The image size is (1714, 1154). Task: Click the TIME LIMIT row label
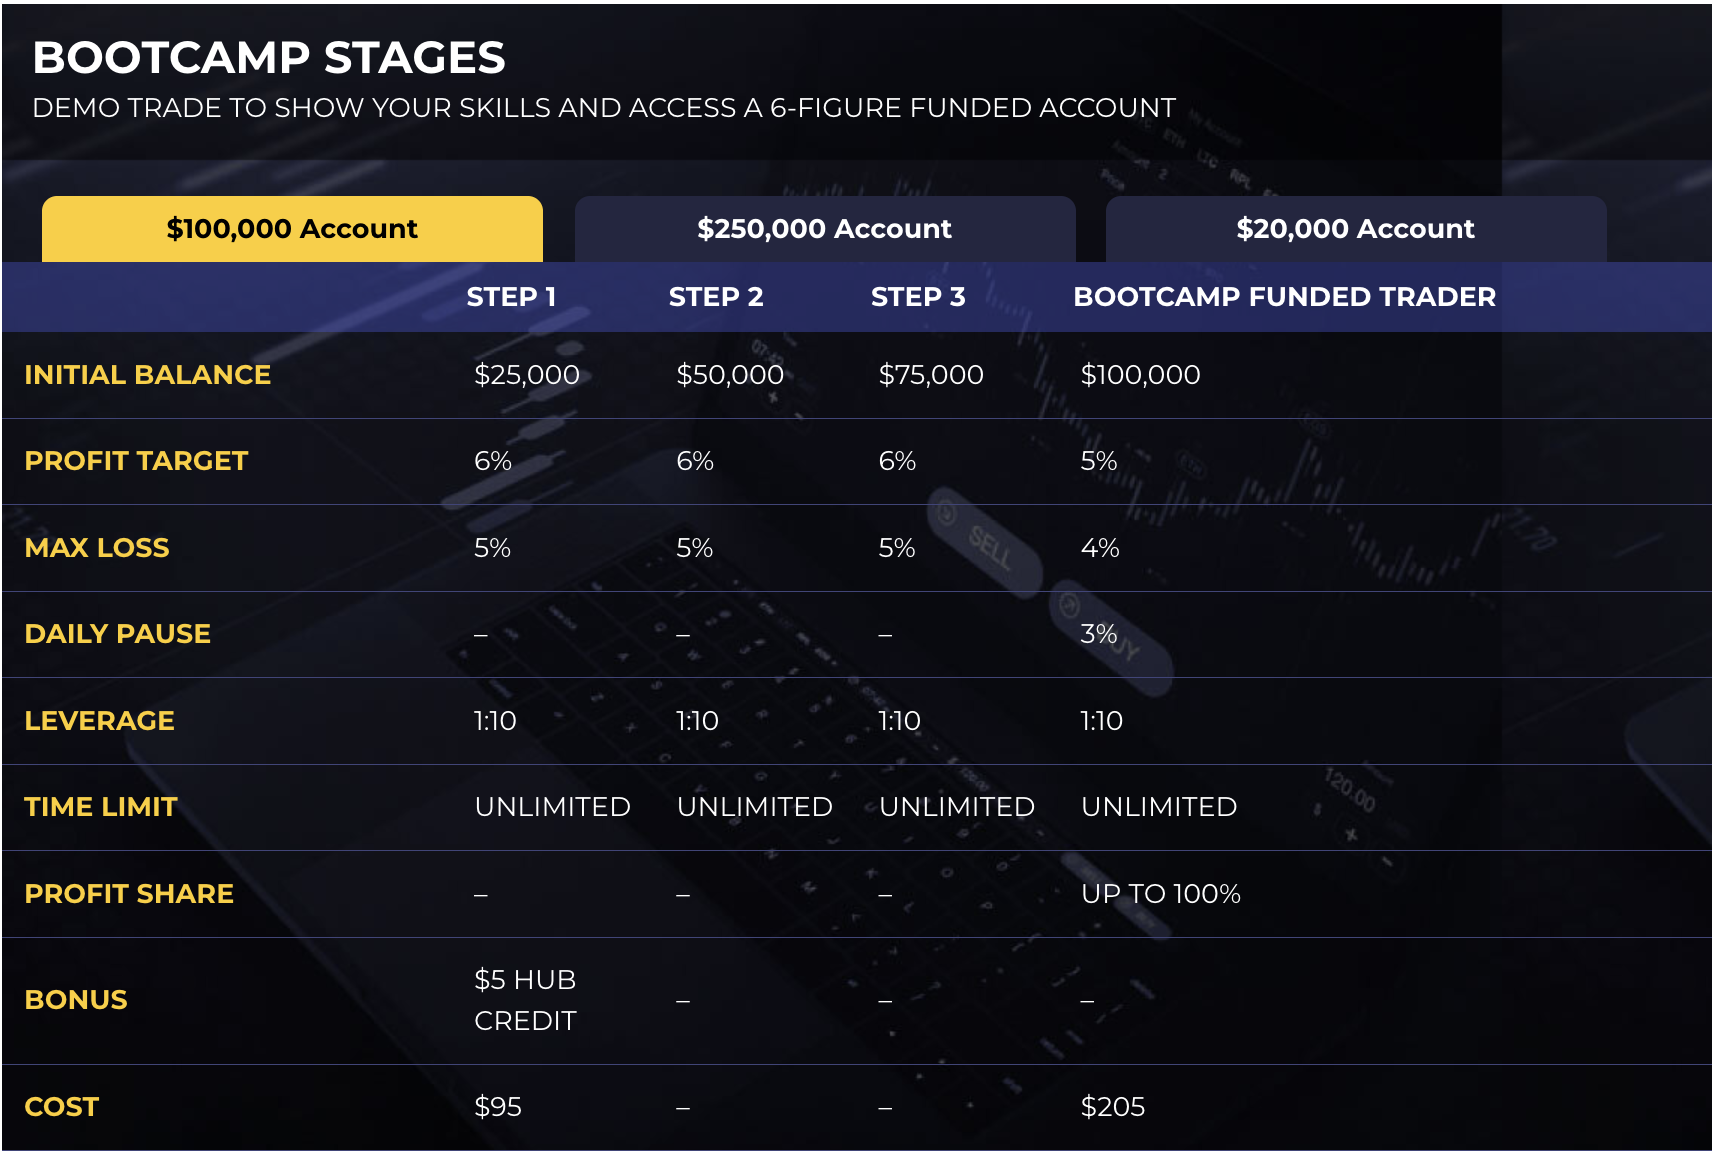point(101,807)
